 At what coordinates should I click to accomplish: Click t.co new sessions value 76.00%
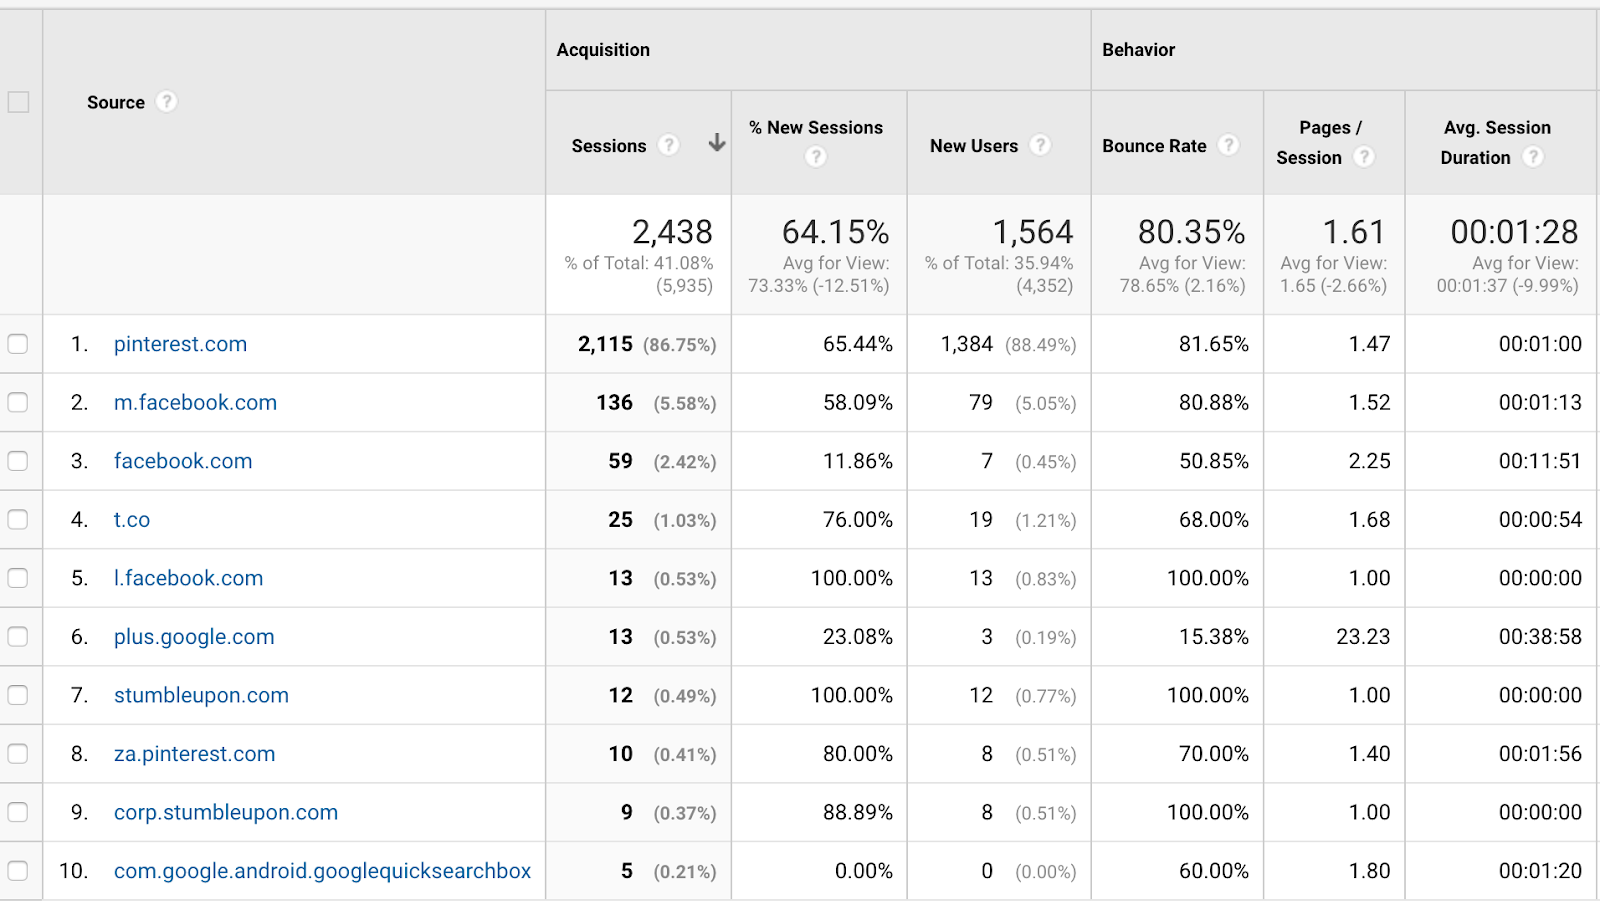pos(858,519)
